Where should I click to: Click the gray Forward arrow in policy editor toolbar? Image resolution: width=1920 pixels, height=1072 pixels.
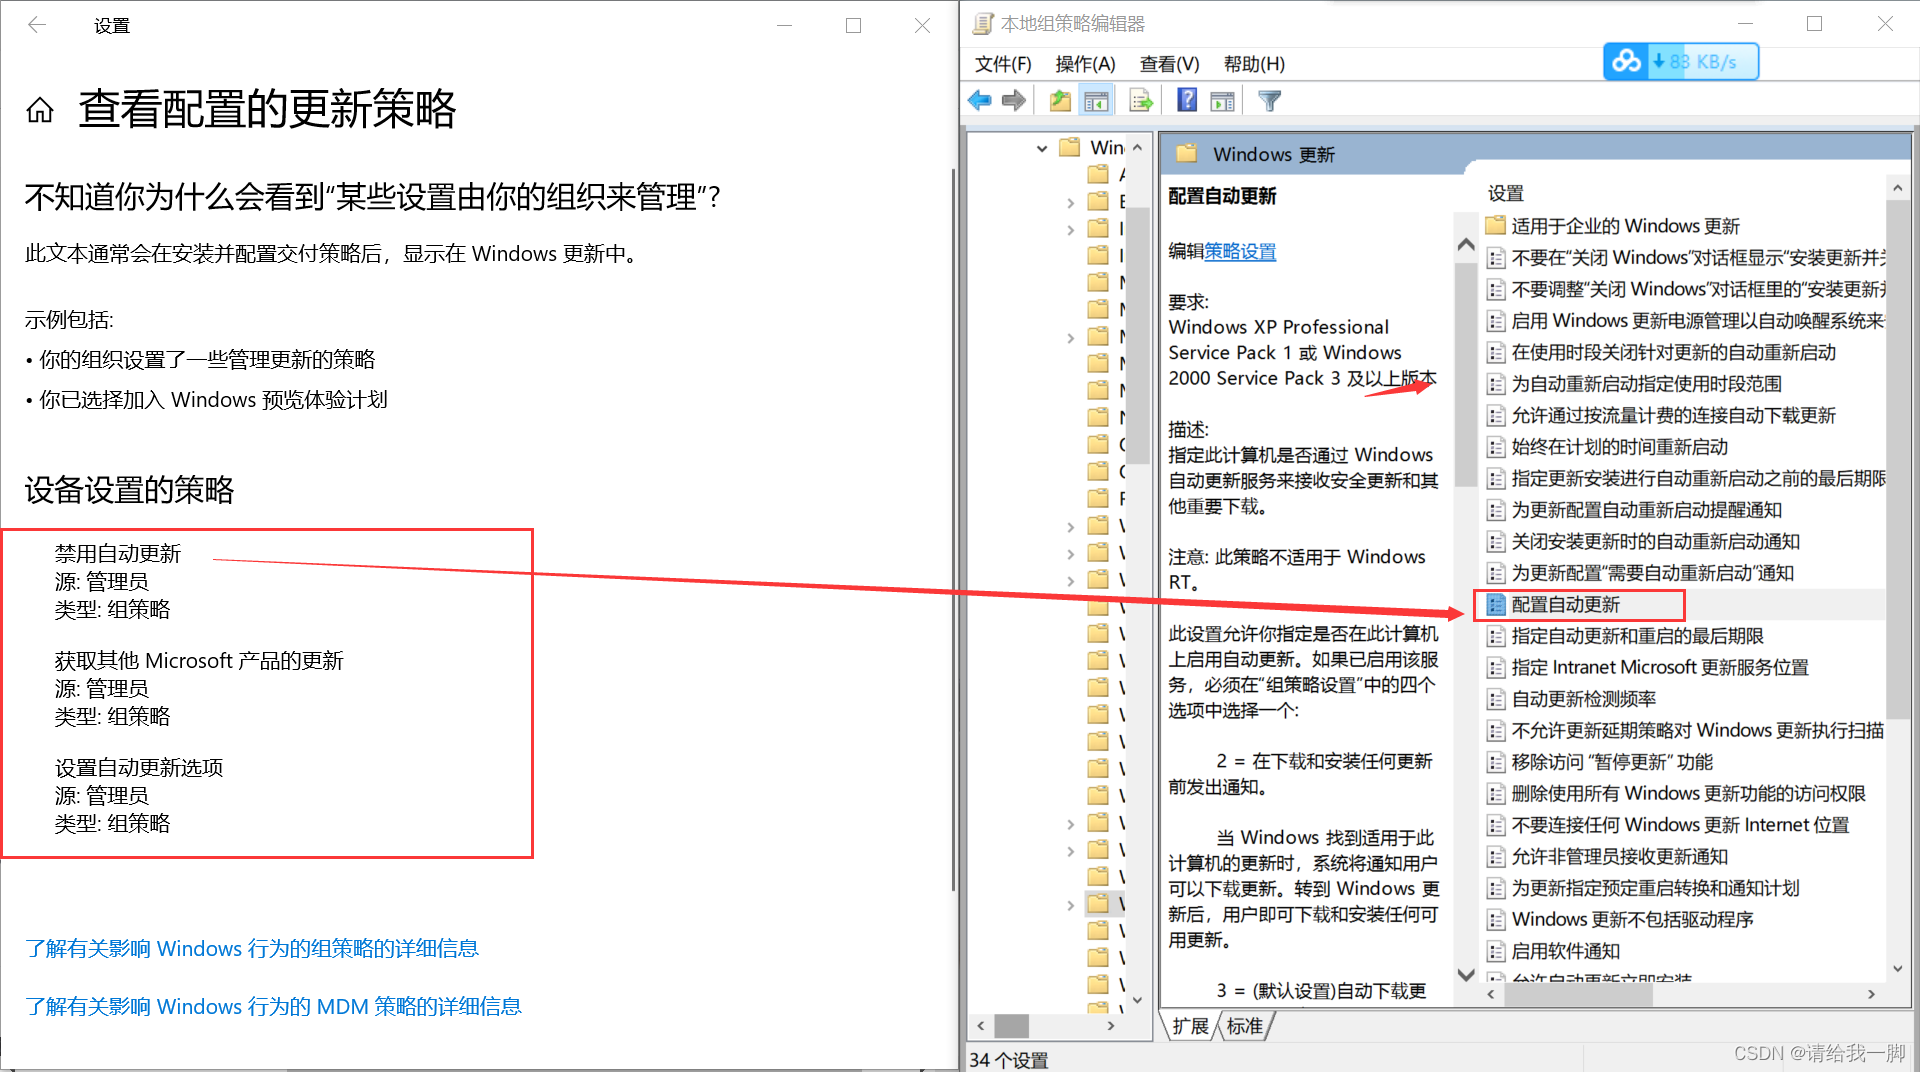point(1014,100)
